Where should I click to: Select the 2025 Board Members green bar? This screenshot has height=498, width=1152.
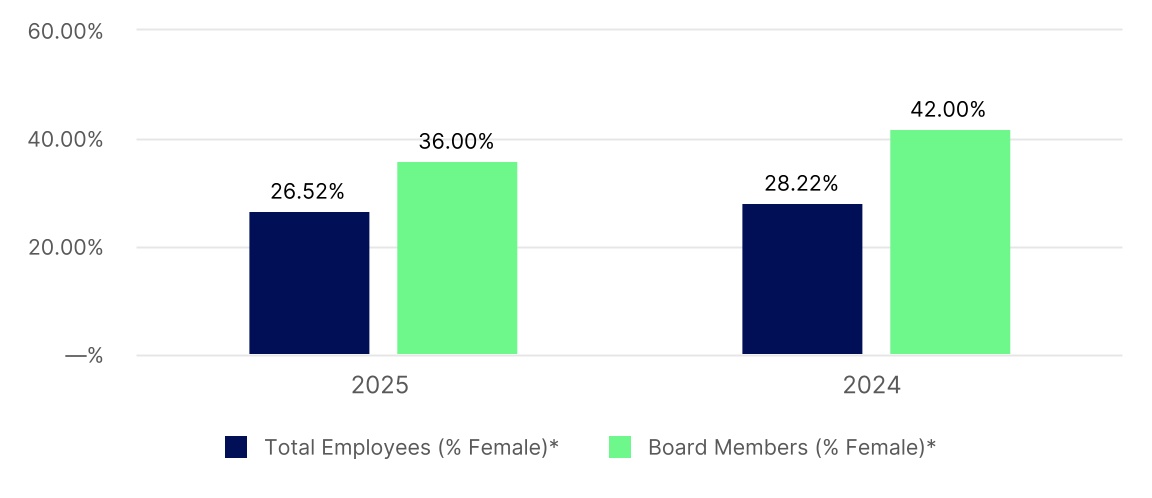point(457,258)
